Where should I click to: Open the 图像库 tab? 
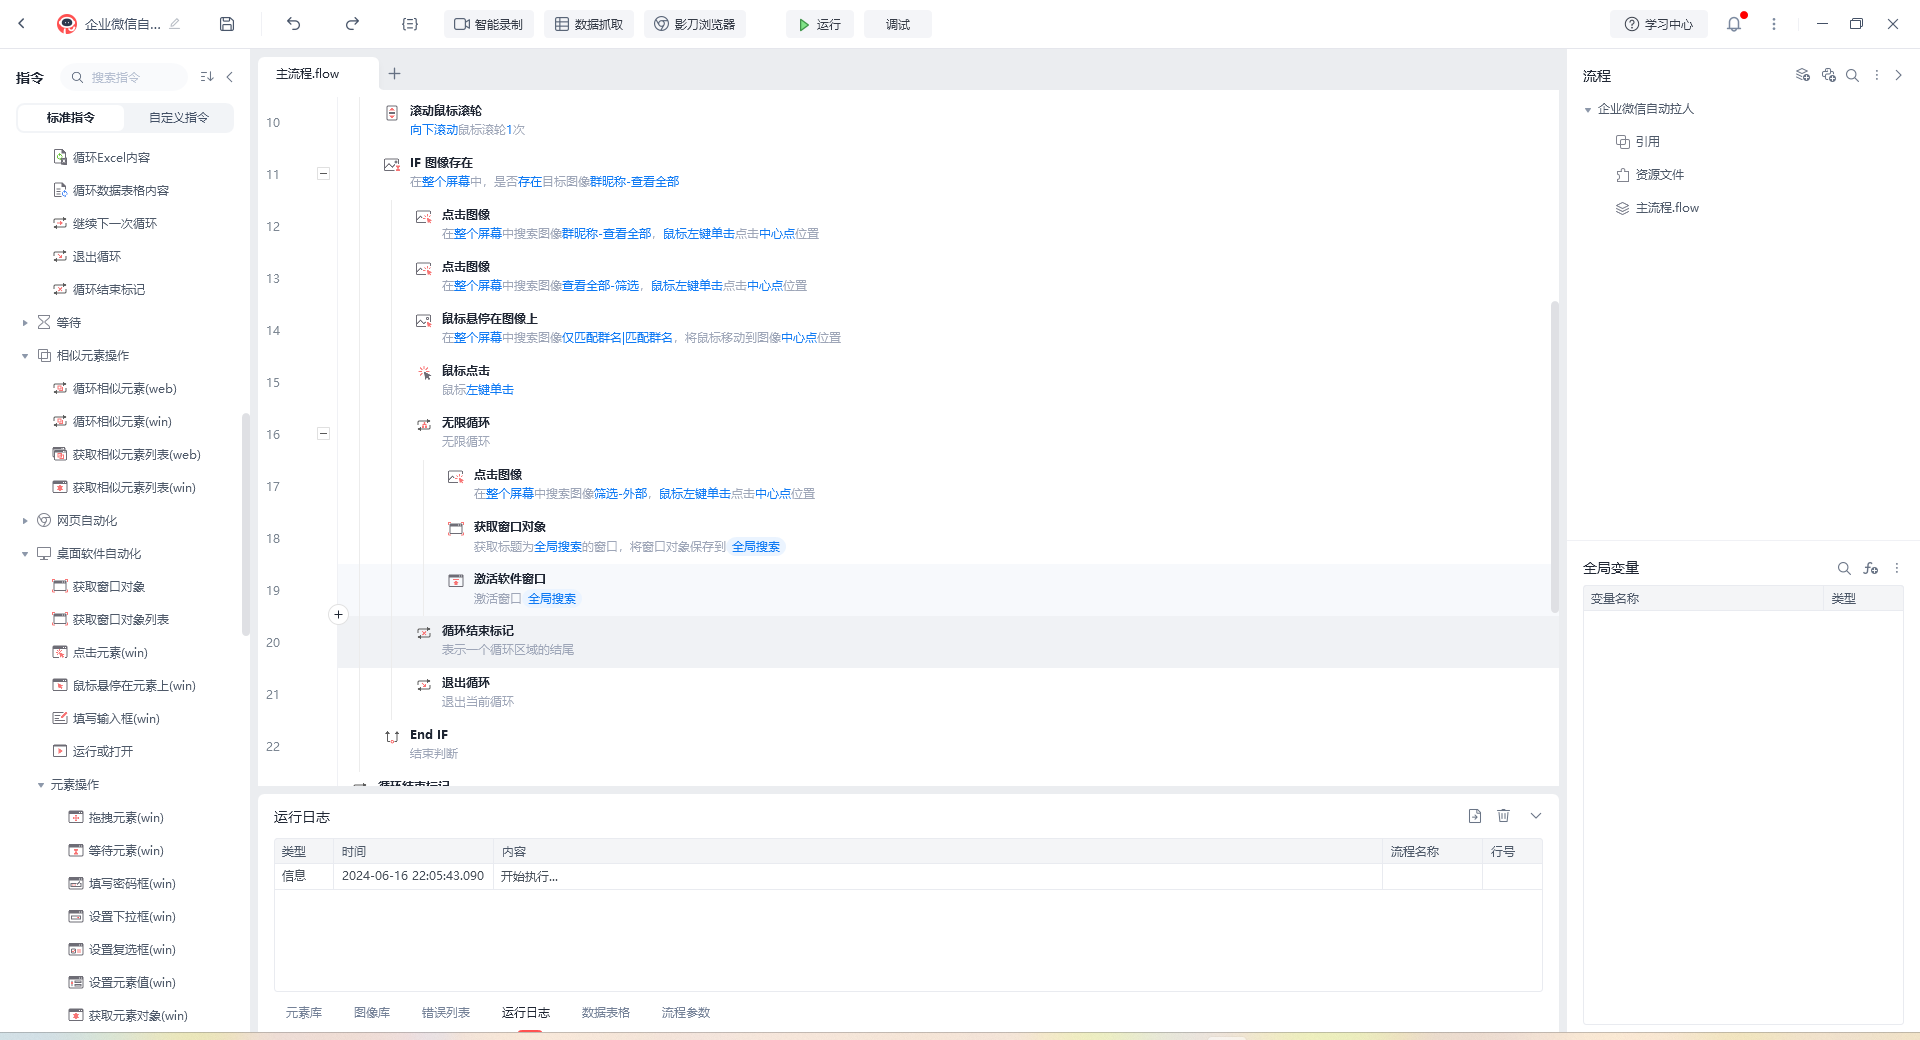[372, 1013]
